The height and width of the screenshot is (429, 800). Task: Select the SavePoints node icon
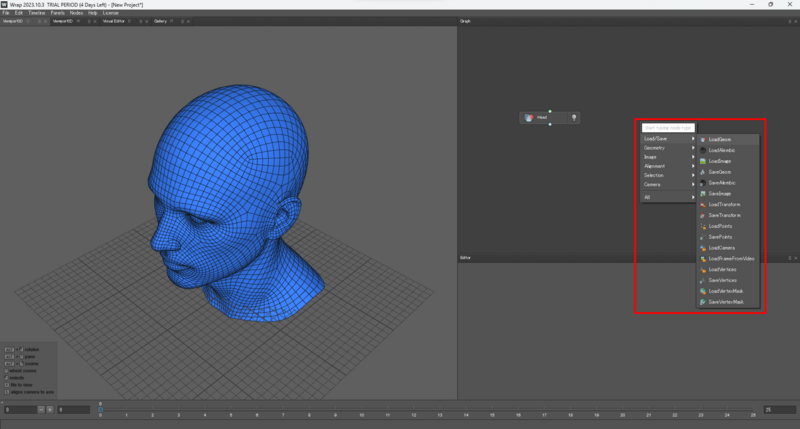(703, 237)
